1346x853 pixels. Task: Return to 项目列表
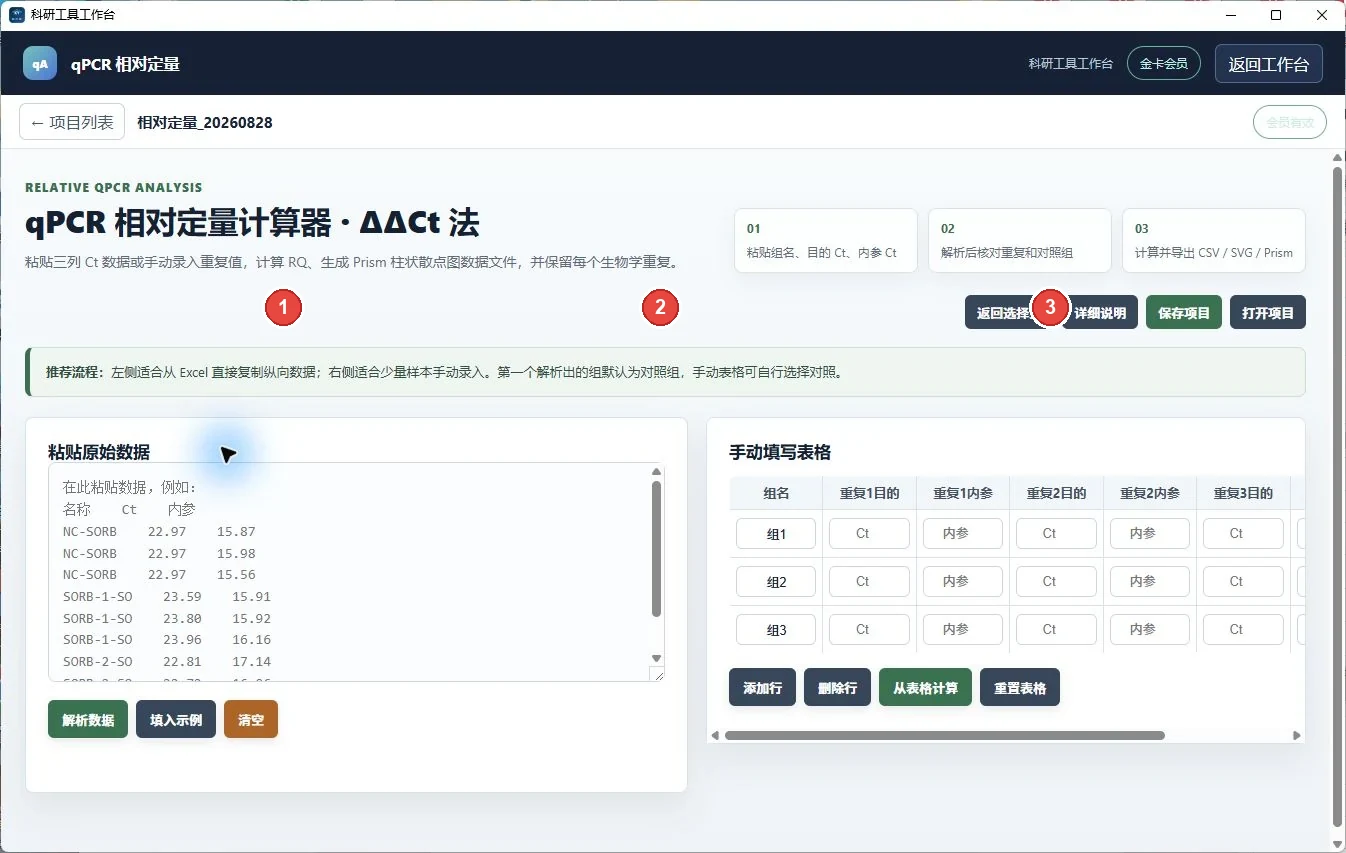(x=72, y=122)
